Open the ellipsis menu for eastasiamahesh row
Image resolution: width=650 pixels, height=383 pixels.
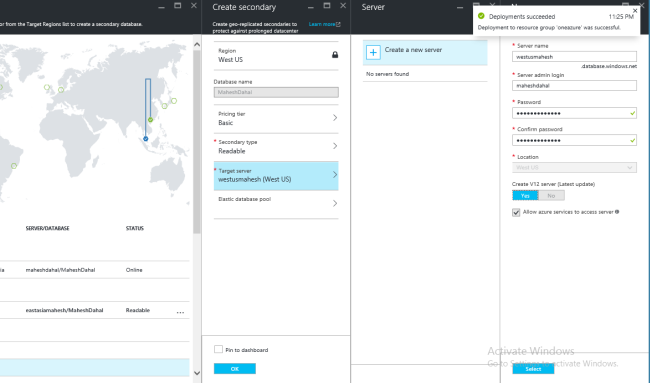(x=180, y=312)
